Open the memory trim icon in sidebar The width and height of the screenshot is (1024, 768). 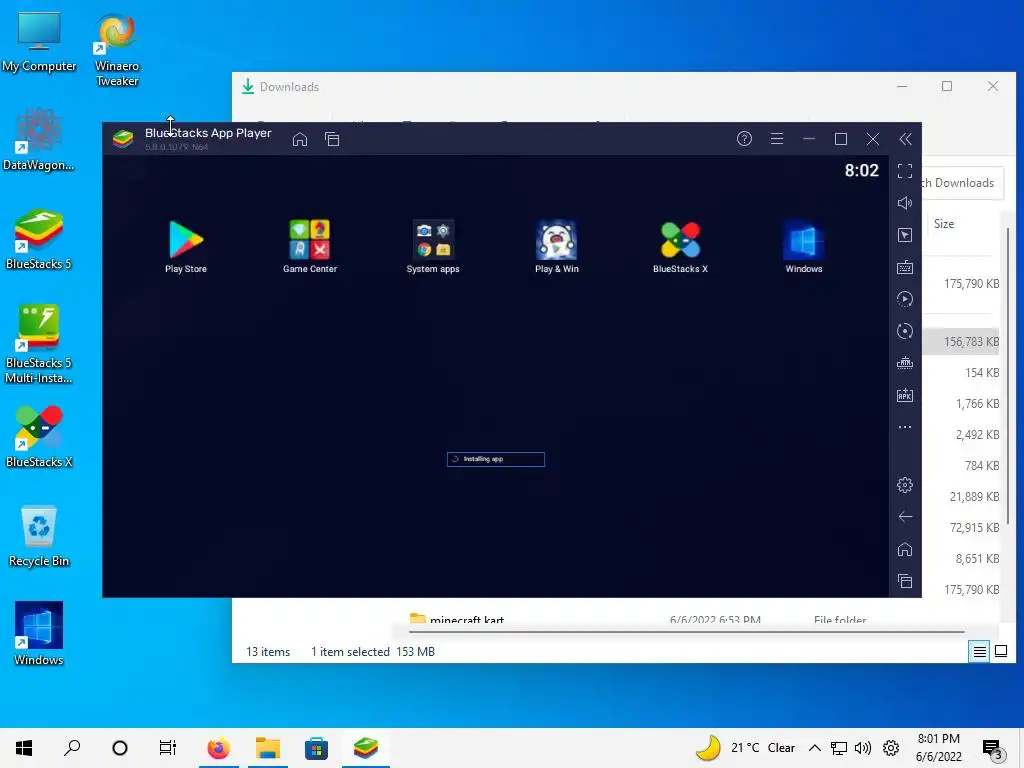[905, 363]
